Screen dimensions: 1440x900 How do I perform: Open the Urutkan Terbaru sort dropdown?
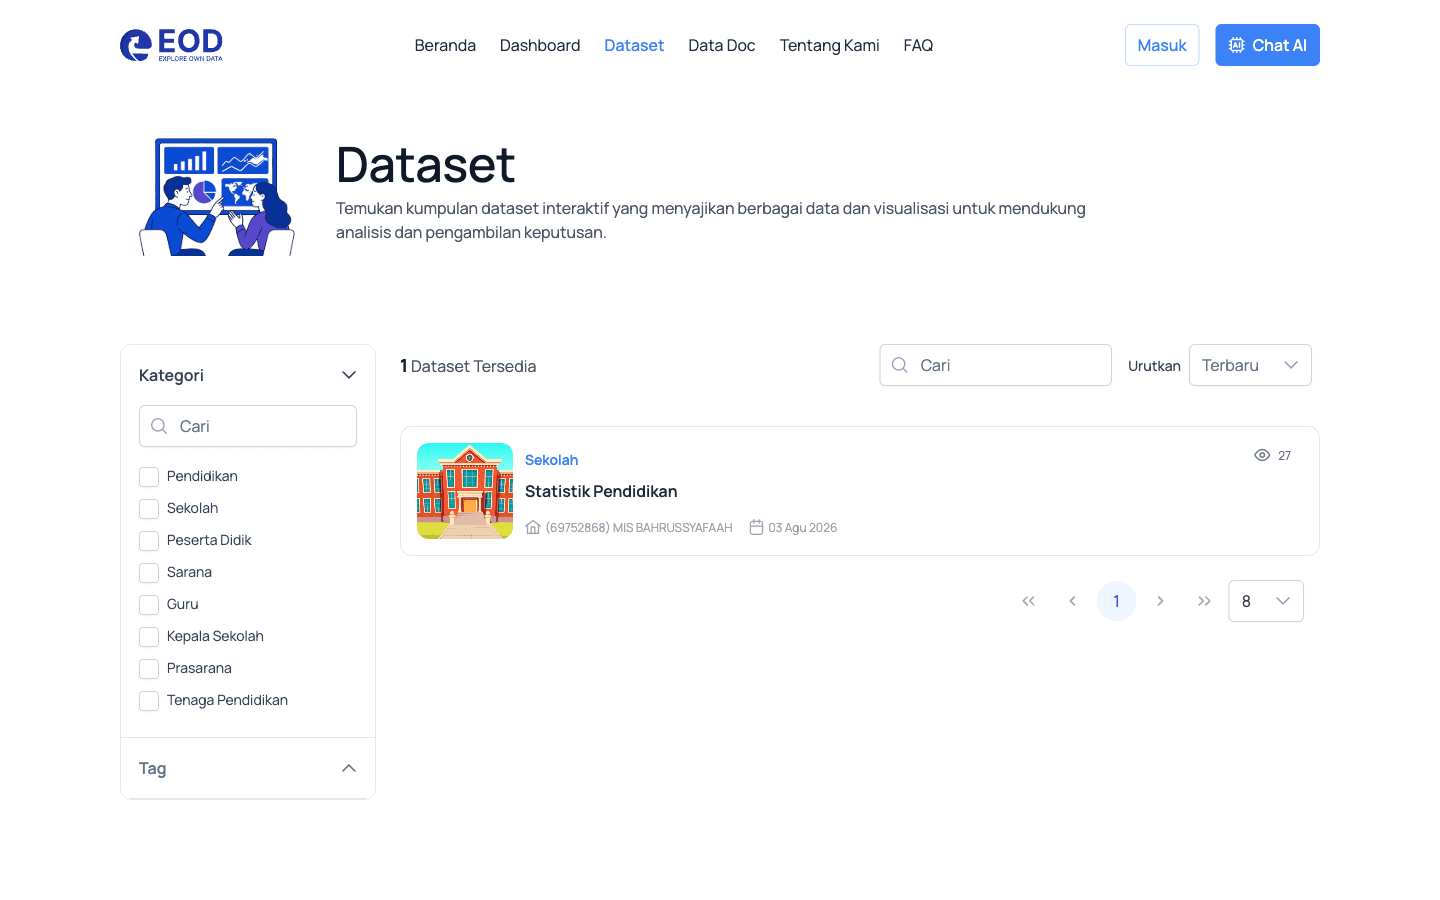(1250, 365)
